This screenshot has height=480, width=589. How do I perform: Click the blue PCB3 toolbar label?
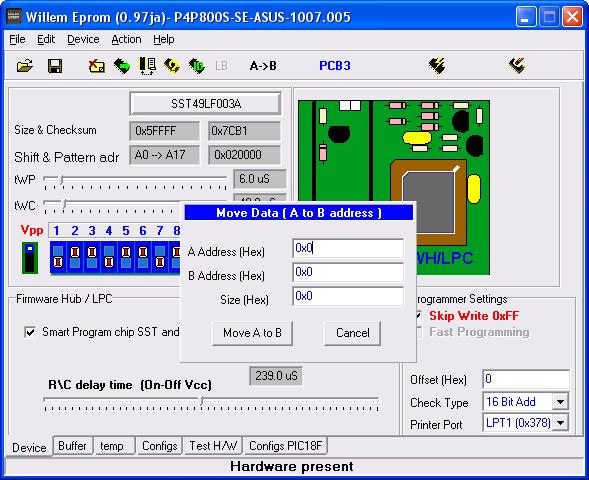(335, 66)
